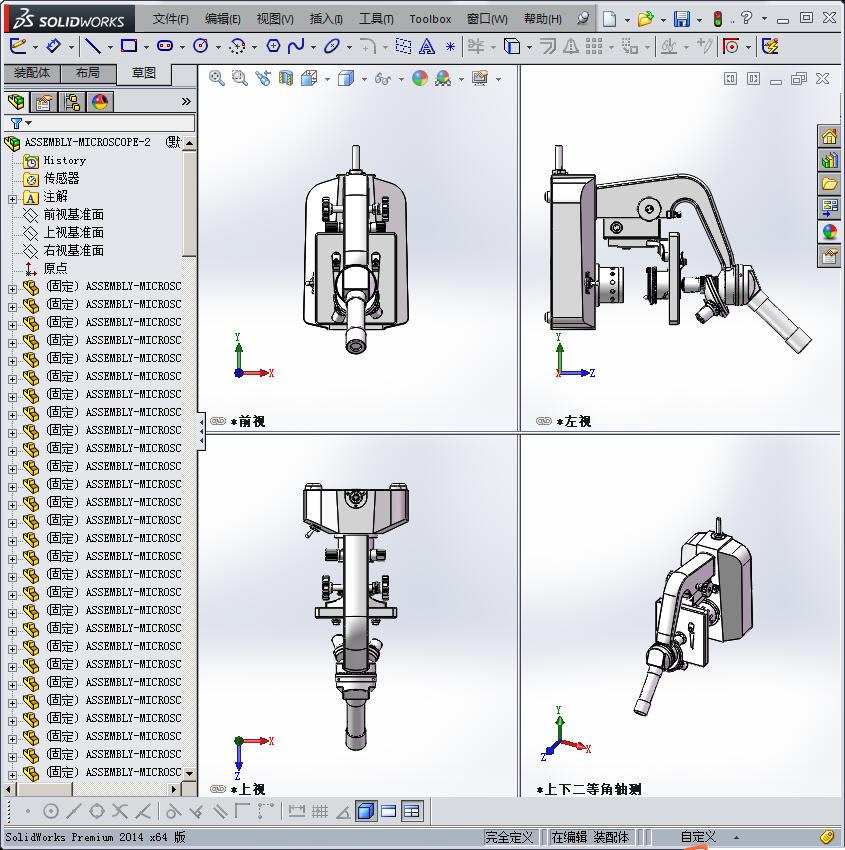
Task: Select the Circle sketch tool
Action: click(201, 46)
